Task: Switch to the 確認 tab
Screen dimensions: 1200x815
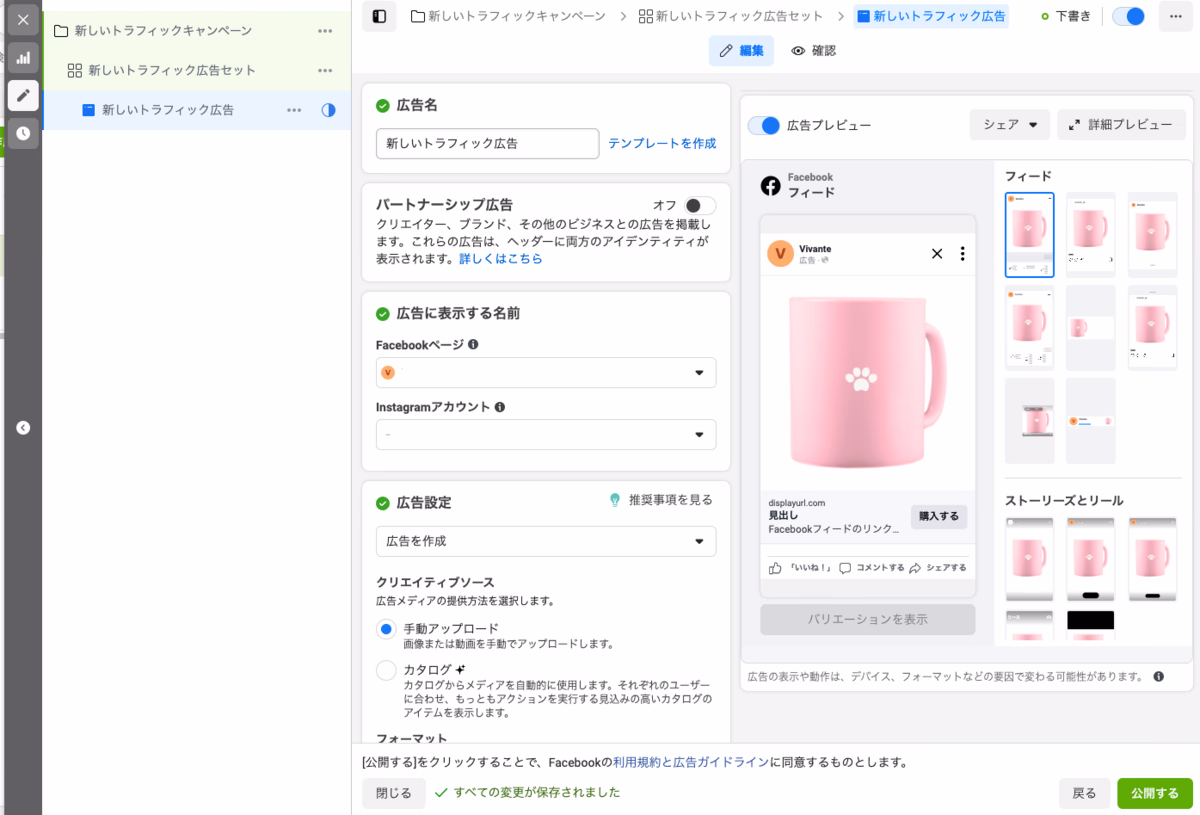Action: coord(813,51)
